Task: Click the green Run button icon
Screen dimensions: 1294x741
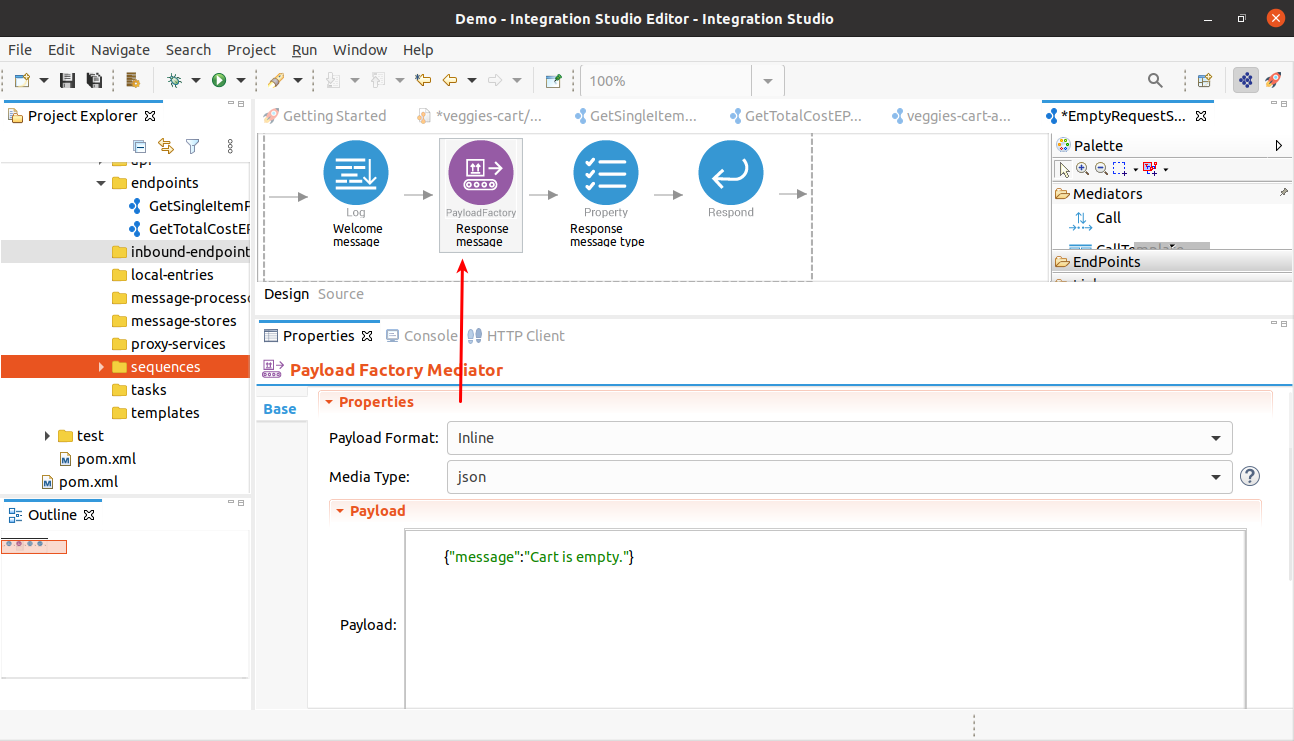Action: pyautogui.click(x=218, y=81)
